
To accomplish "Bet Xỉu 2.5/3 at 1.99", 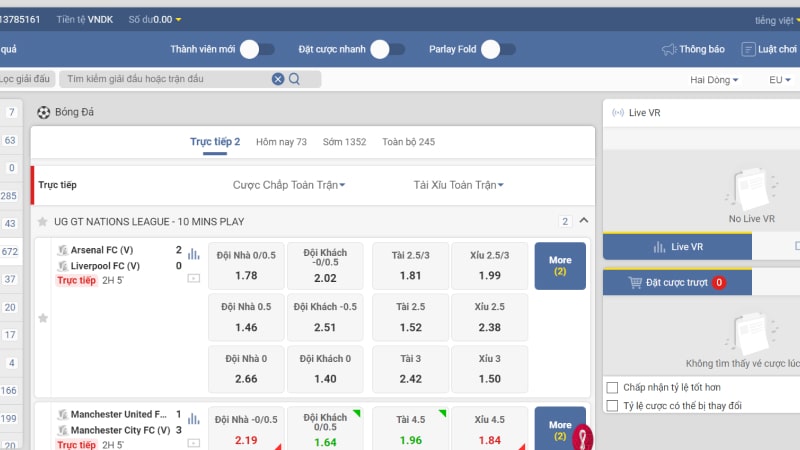I will pyautogui.click(x=490, y=266).
